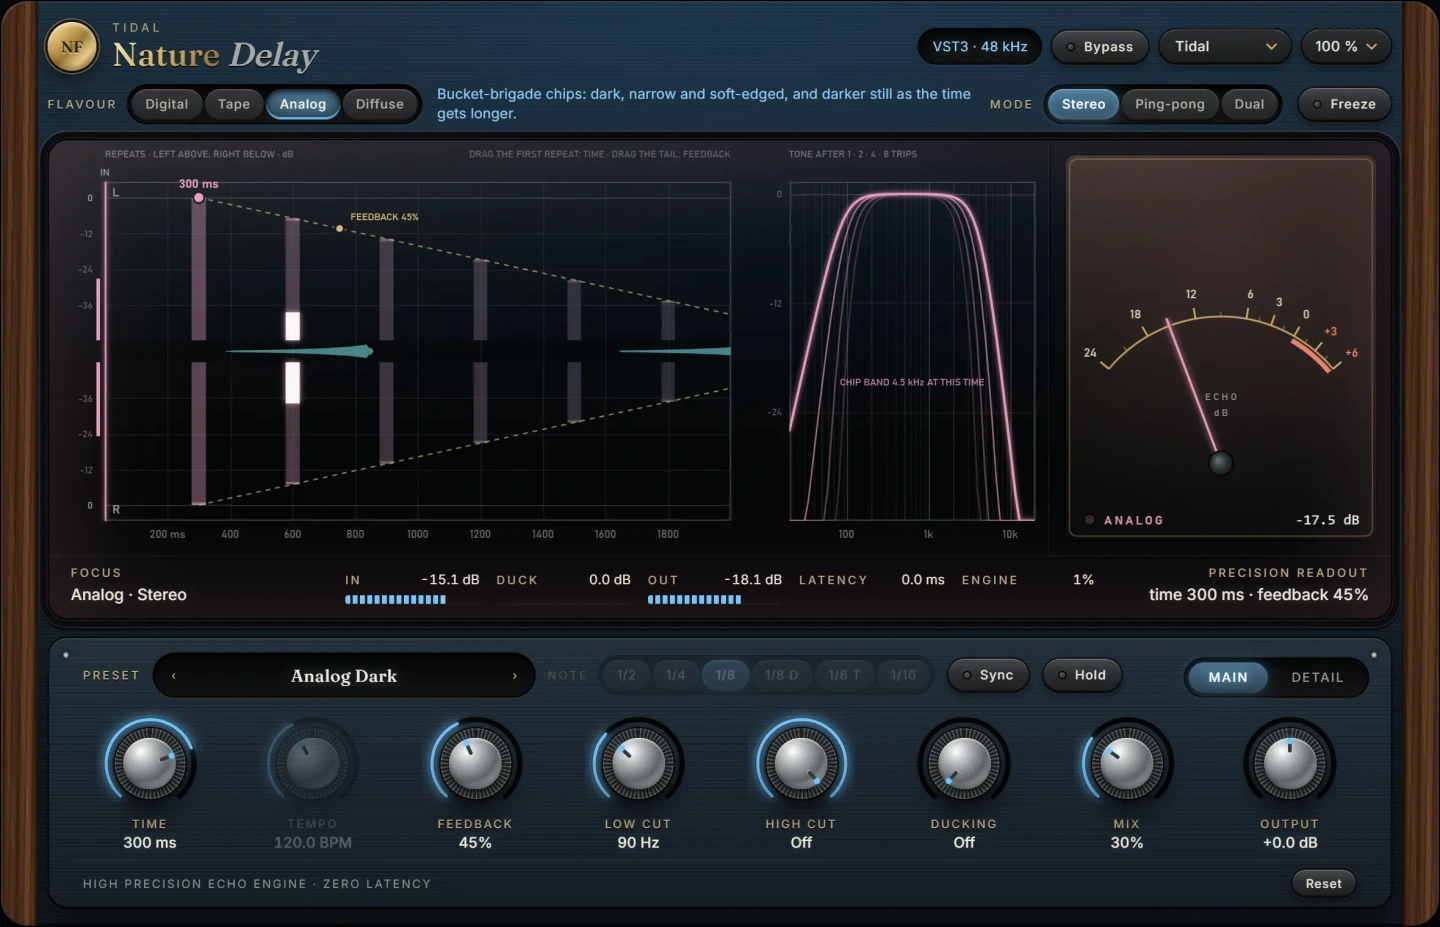Choose the 1/8 D note value
This screenshot has width=1440, height=927.
click(x=782, y=675)
